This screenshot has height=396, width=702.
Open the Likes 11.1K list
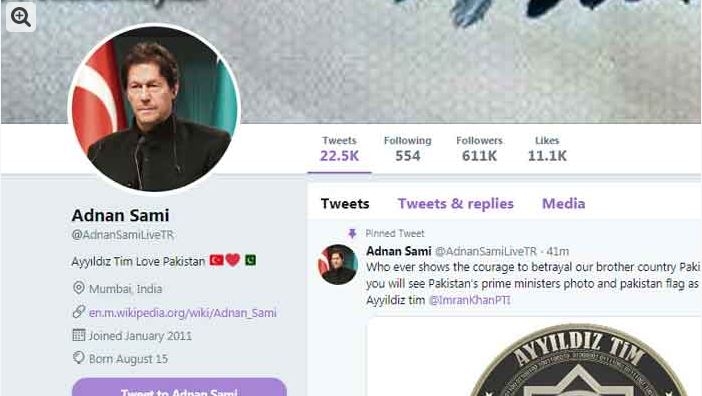click(547, 149)
